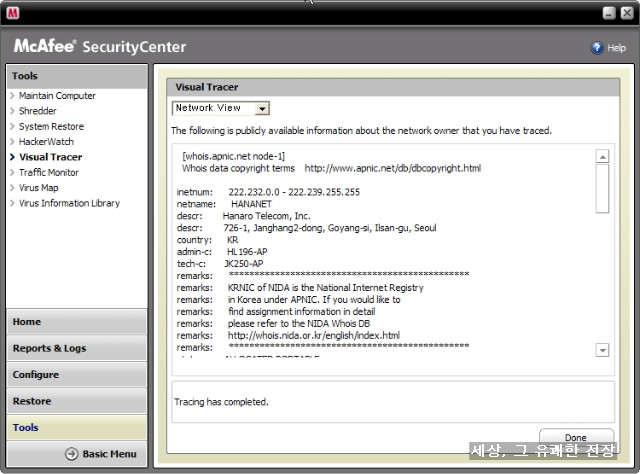Click the chevron beside HackerWatch
Screen dimensions: 640x474
[x=12, y=142]
